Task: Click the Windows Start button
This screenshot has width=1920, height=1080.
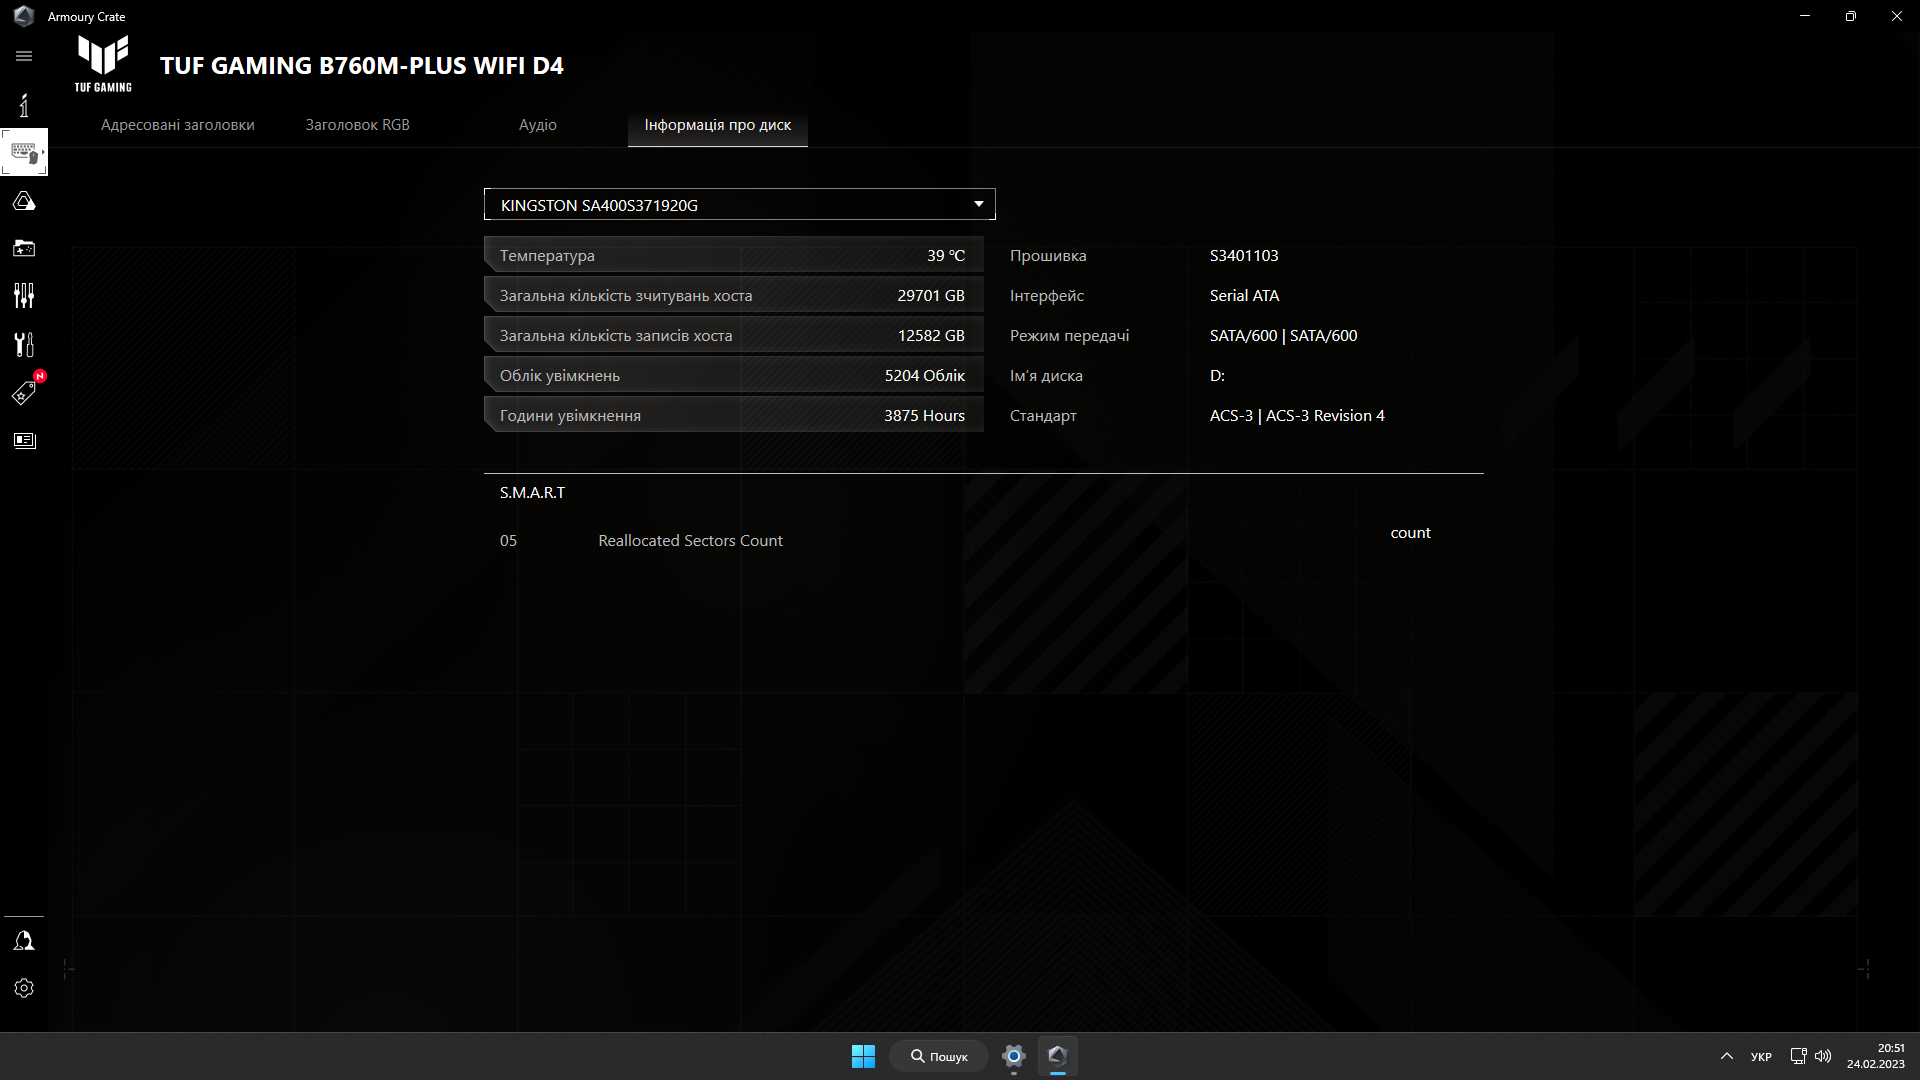Action: (863, 1056)
